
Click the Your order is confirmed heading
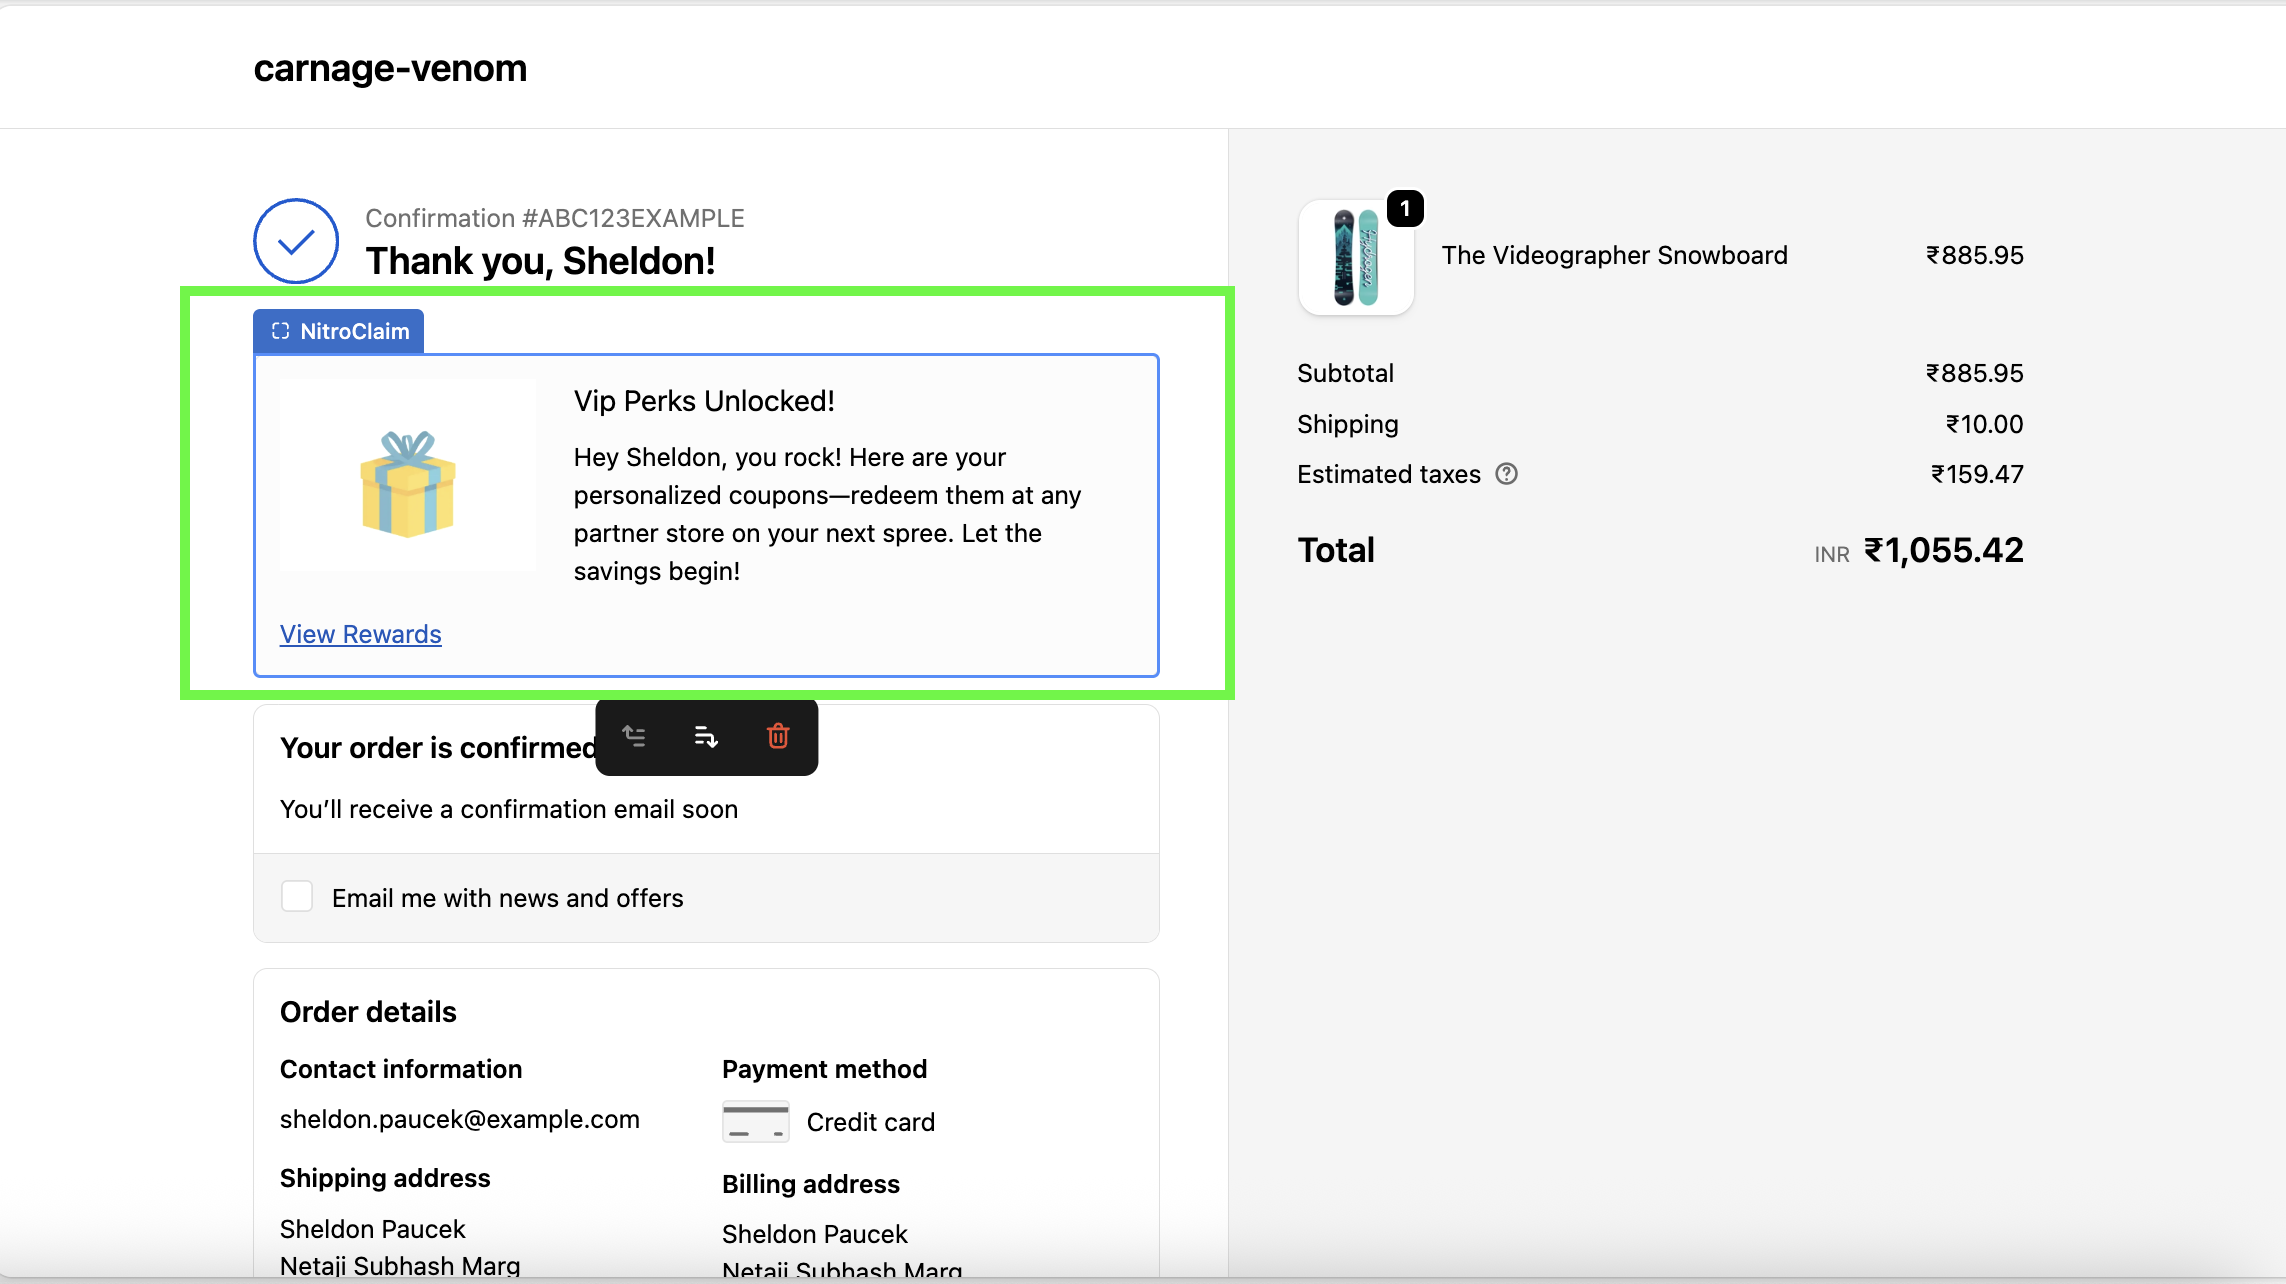coord(437,748)
